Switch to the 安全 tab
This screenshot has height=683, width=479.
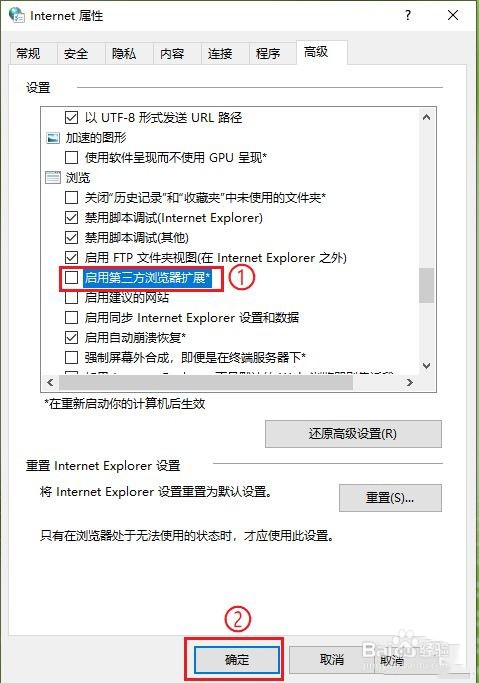[76, 54]
